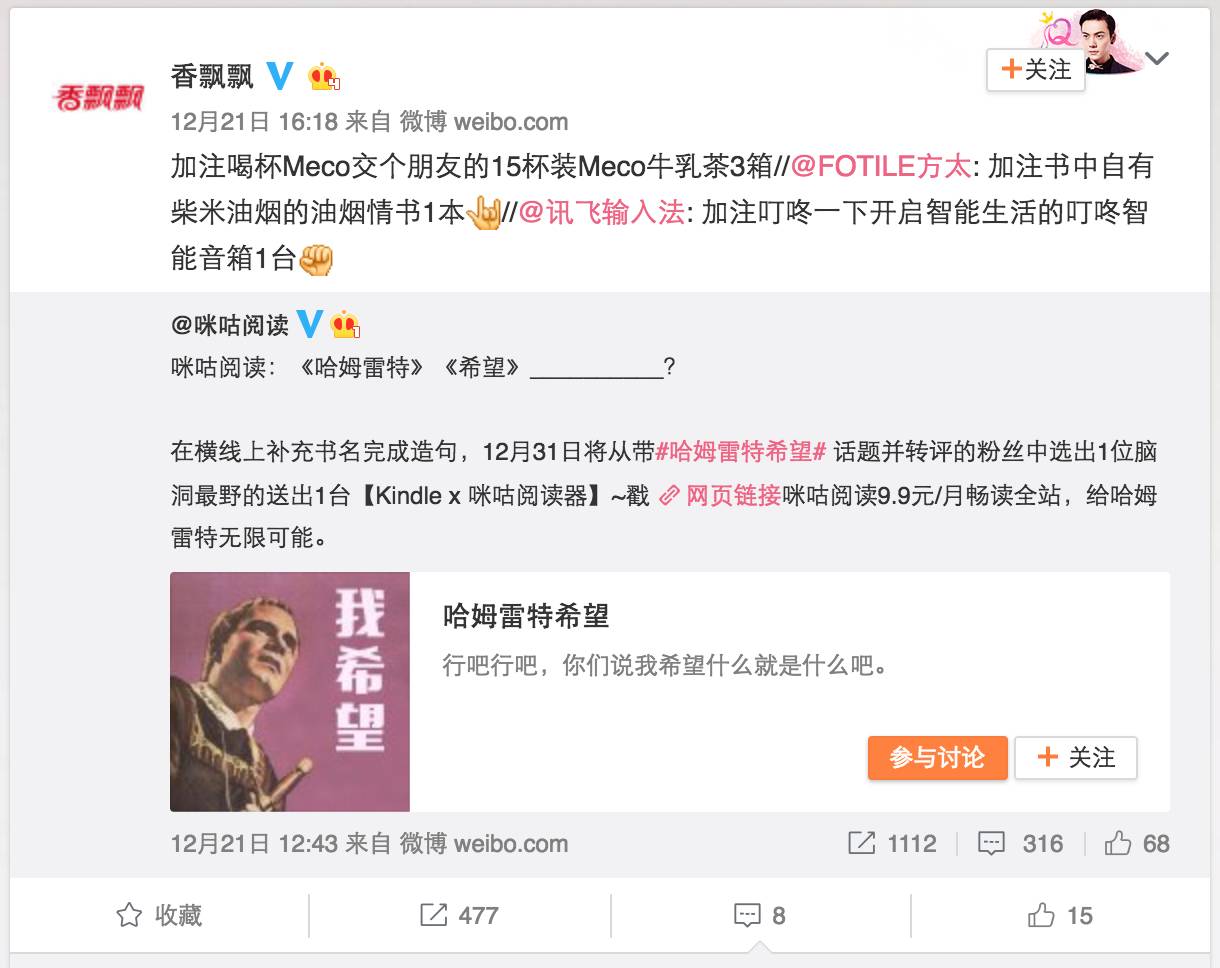Viewport: 1220px width, 968px height.
Task: Click the blue verified V badge beside 香飘飘
Action: point(281,76)
